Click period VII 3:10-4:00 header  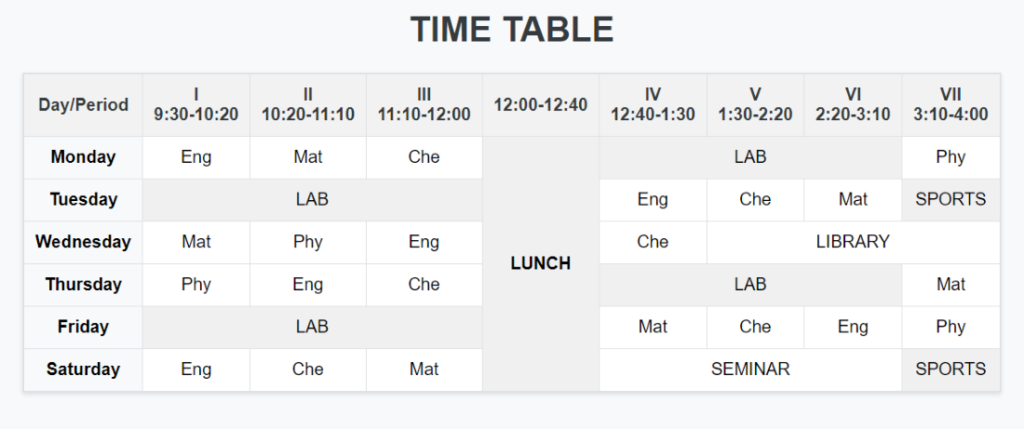pyautogui.click(x=951, y=105)
